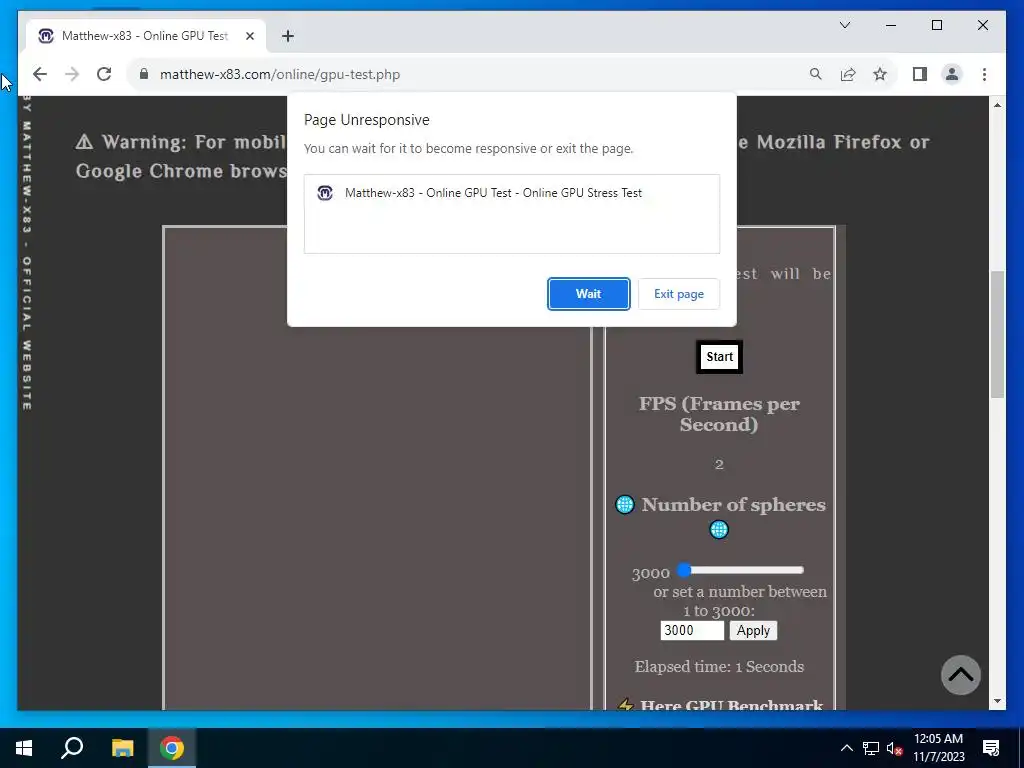Screen dimensions: 1024x768
Task: Start the GPU stress test
Action: (x=719, y=357)
